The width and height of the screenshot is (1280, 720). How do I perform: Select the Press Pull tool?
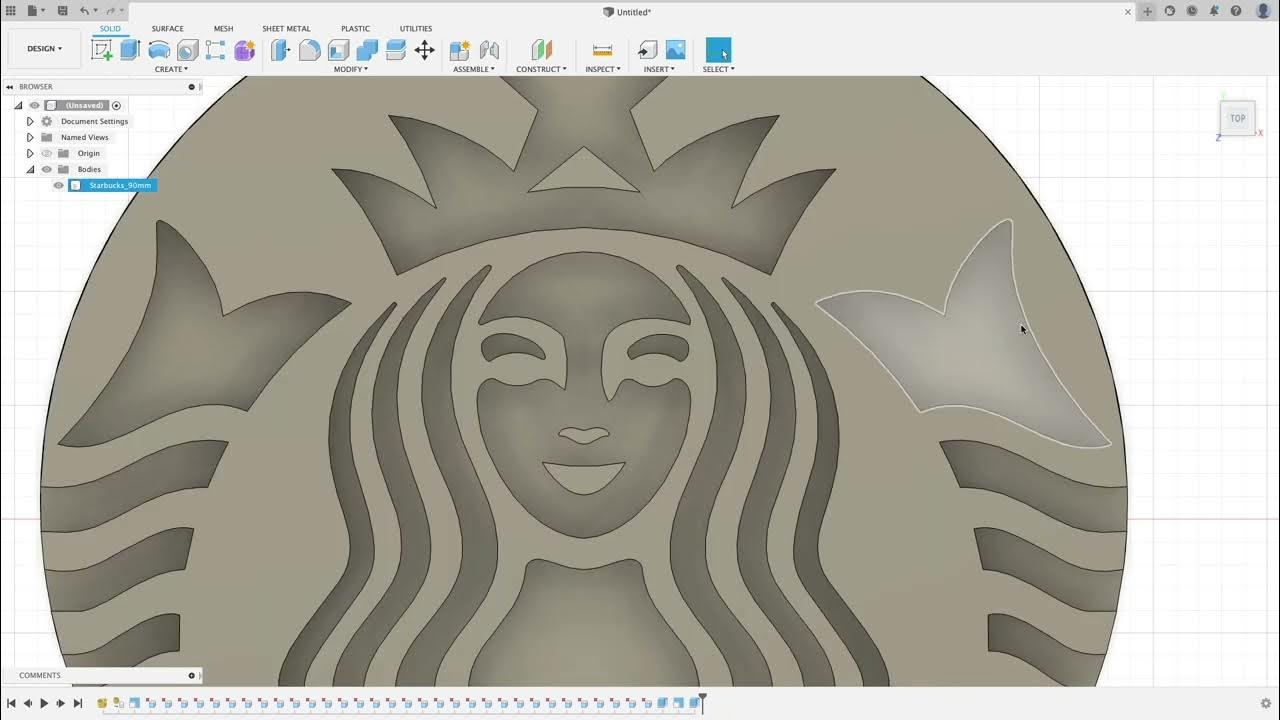pyautogui.click(x=281, y=50)
